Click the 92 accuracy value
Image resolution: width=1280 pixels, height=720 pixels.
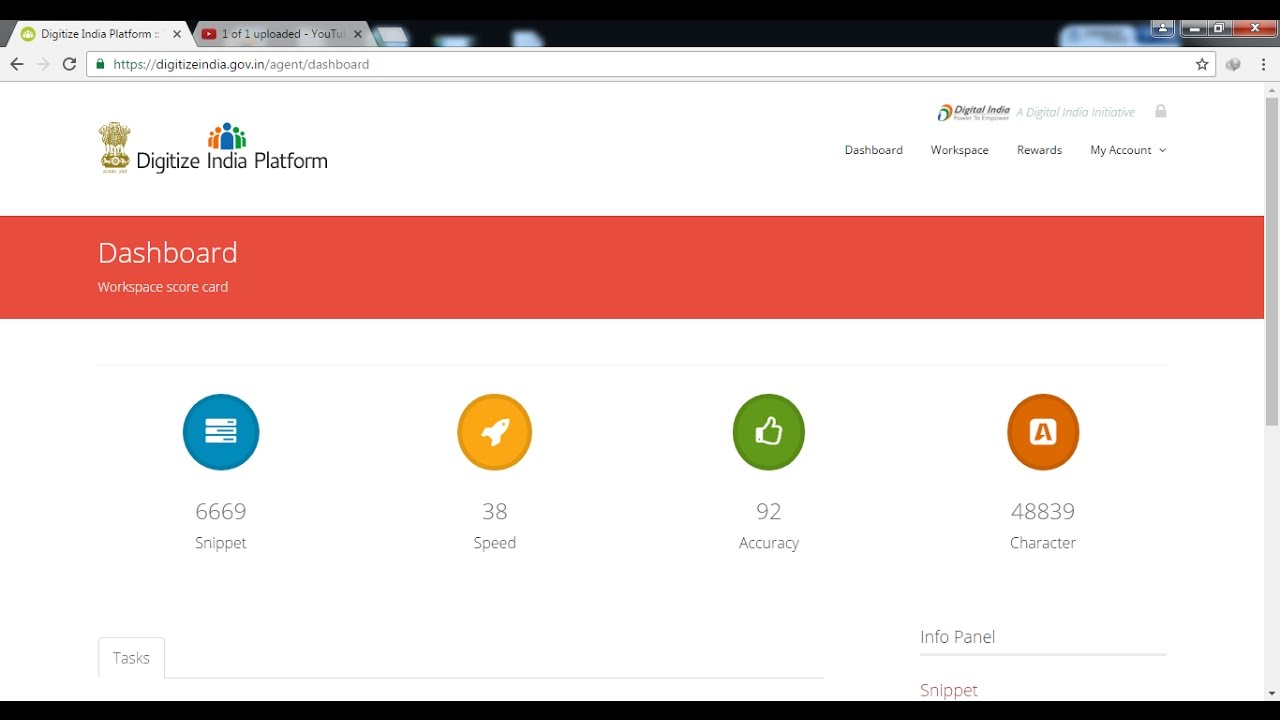pos(769,511)
